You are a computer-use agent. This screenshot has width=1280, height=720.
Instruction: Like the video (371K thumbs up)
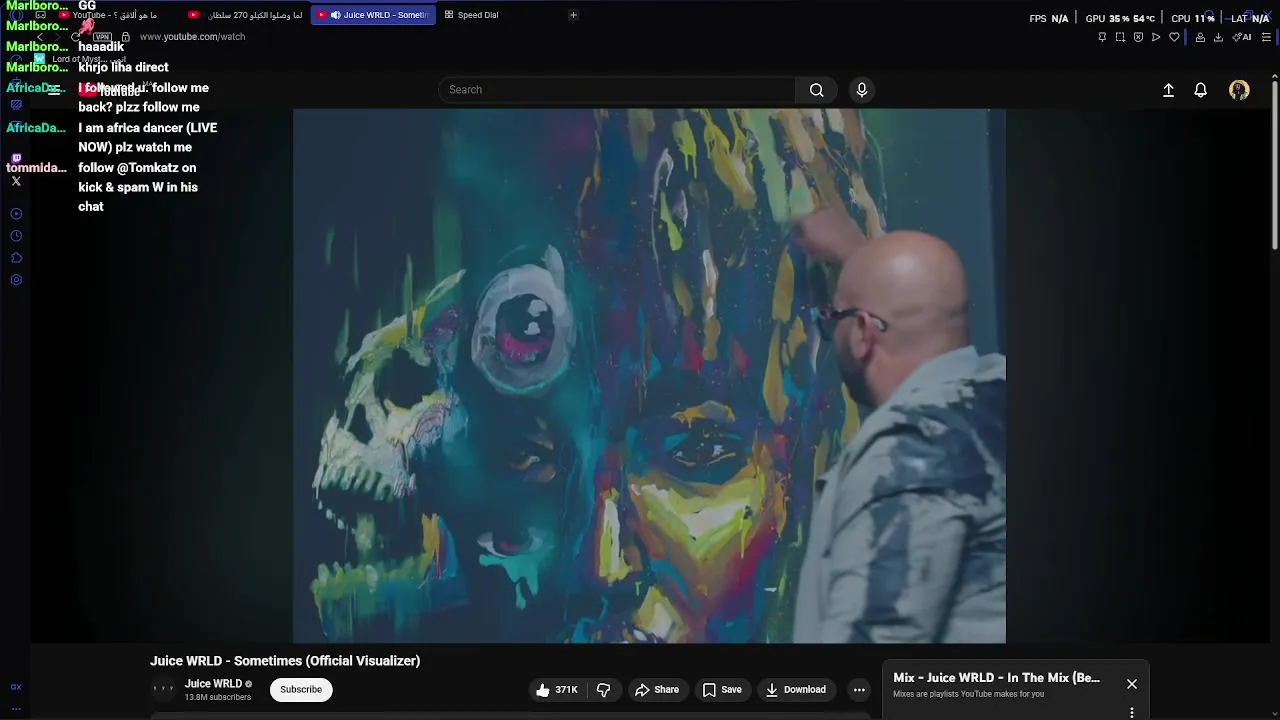pyautogui.click(x=556, y=690)
